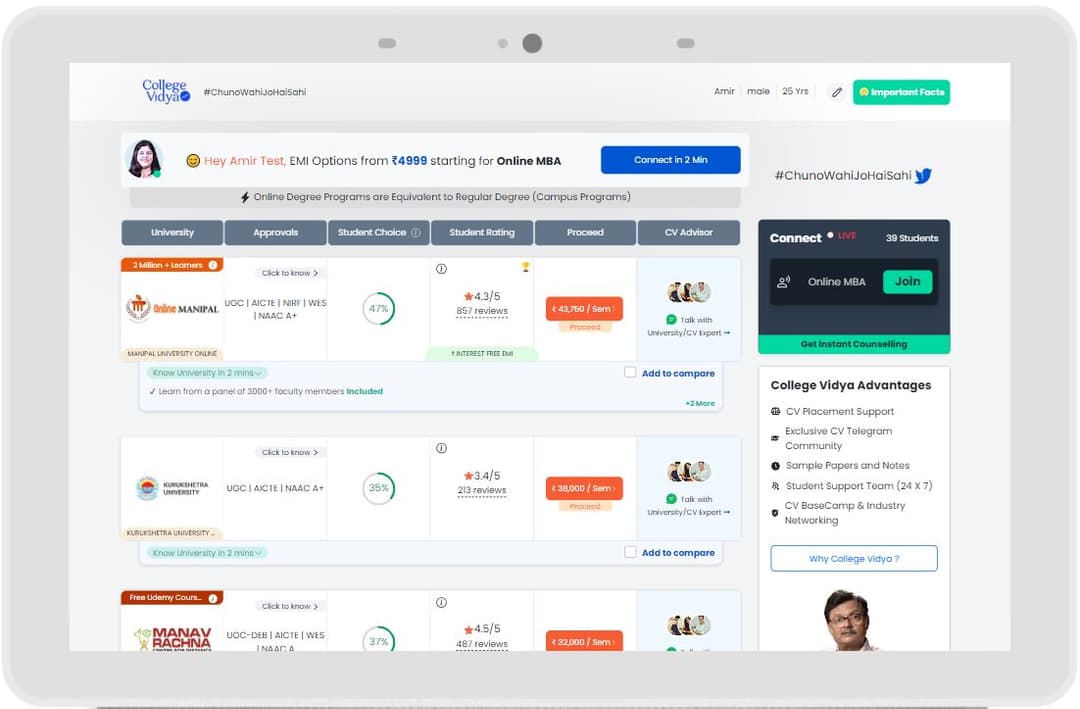Select the Student Rating column header
Image resolution: width=1080 pixels, height=709 pixels.
[482, 232]
